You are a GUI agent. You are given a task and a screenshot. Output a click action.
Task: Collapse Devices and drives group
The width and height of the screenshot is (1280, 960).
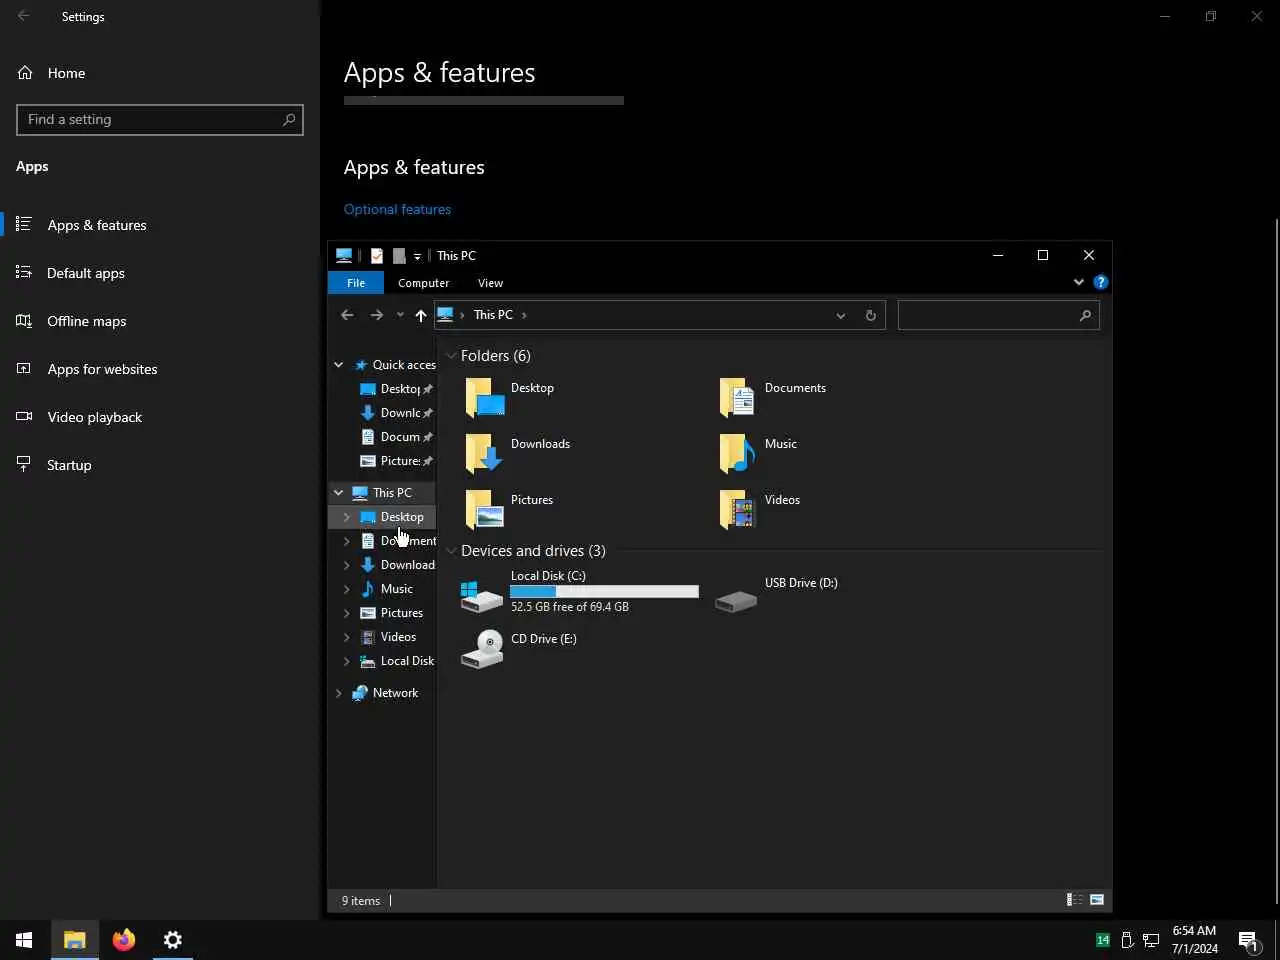[x=452, y=551]
